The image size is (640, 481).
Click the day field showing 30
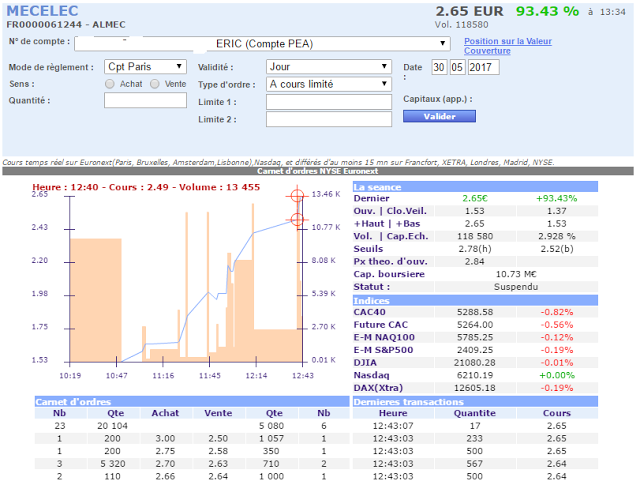coord(439,67)
